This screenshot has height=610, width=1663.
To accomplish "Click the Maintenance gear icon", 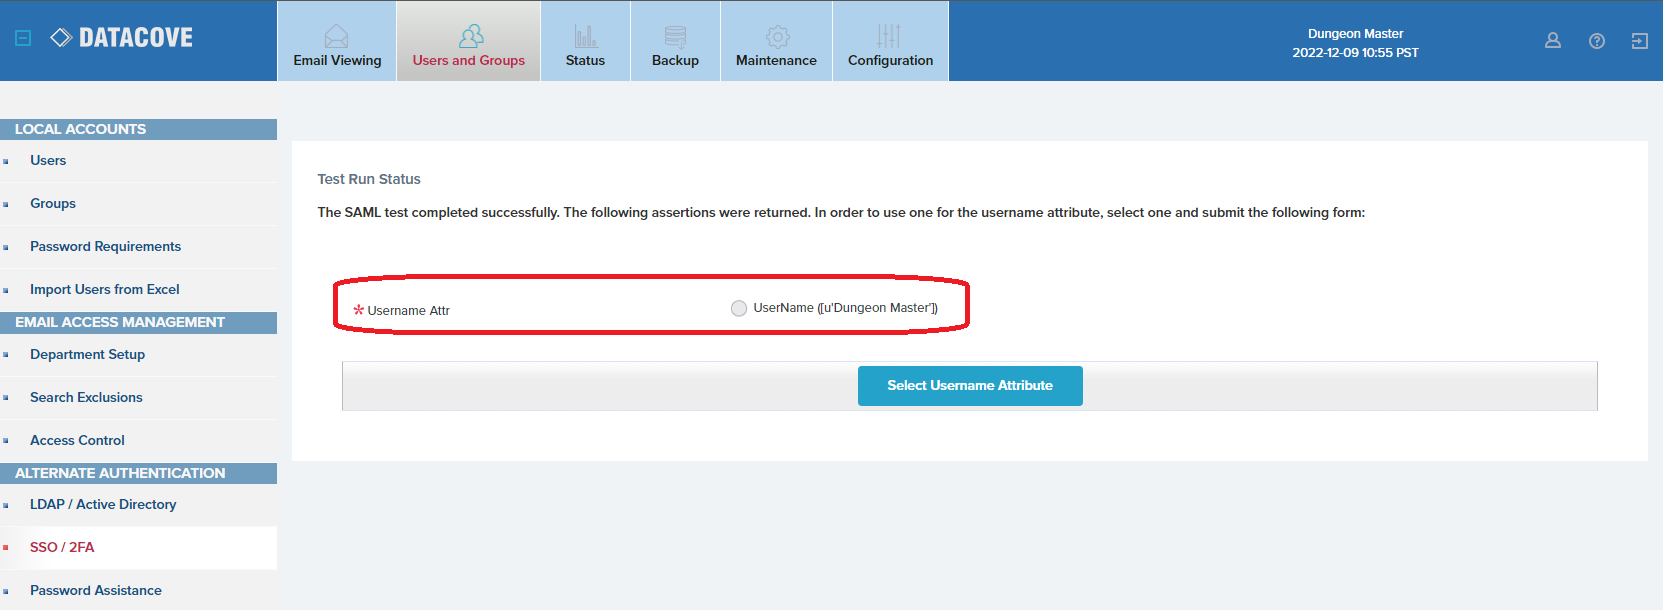I will (x=777, y=37).
